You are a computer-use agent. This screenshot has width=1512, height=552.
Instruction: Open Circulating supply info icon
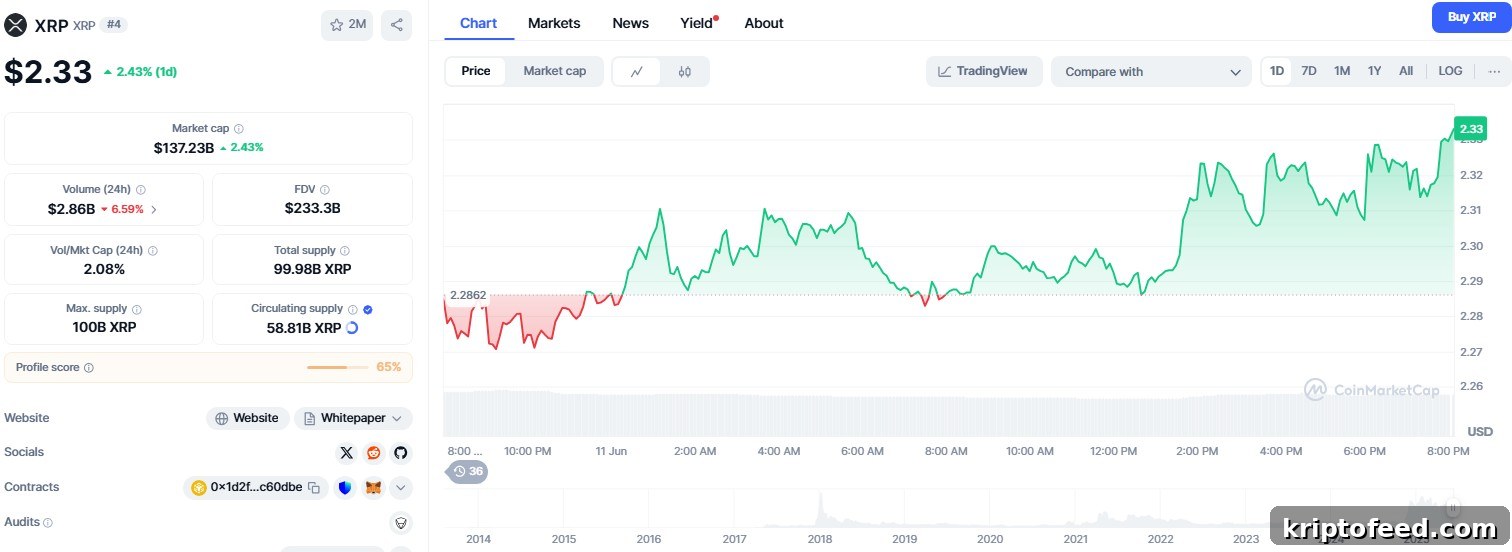(353, 310)
